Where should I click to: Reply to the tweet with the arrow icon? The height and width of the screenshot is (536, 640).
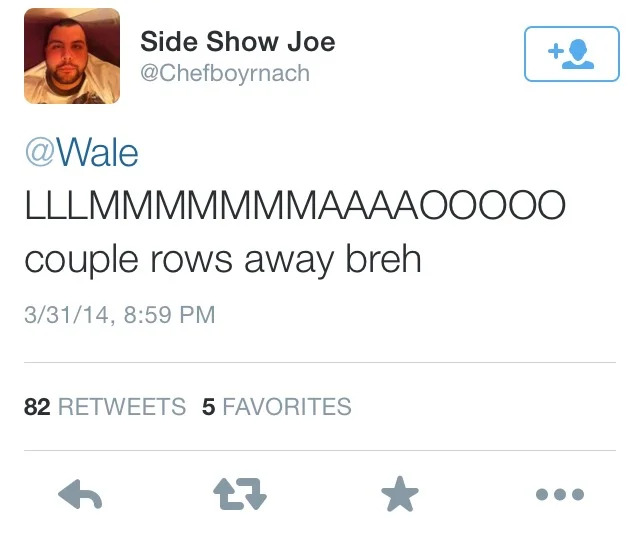pos(80,494)
